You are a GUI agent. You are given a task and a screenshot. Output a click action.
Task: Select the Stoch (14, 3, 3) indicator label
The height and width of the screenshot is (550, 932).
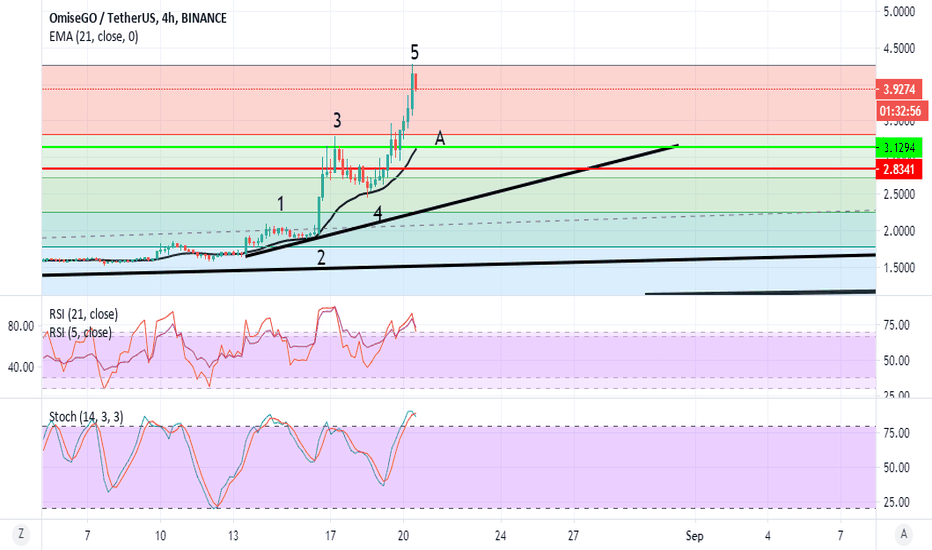[86, 417]
